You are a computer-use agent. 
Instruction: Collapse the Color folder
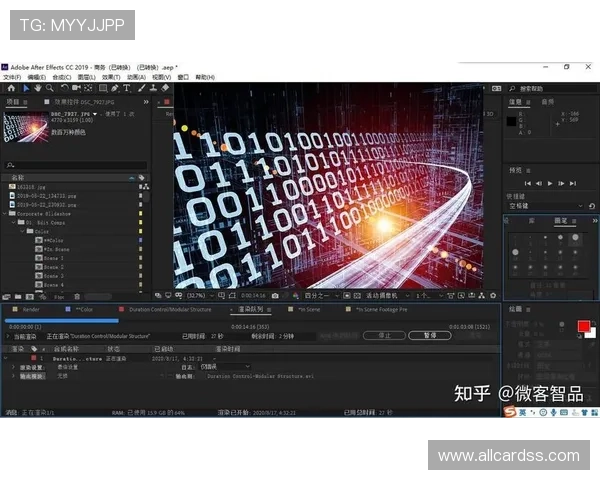tap(23, 231)
